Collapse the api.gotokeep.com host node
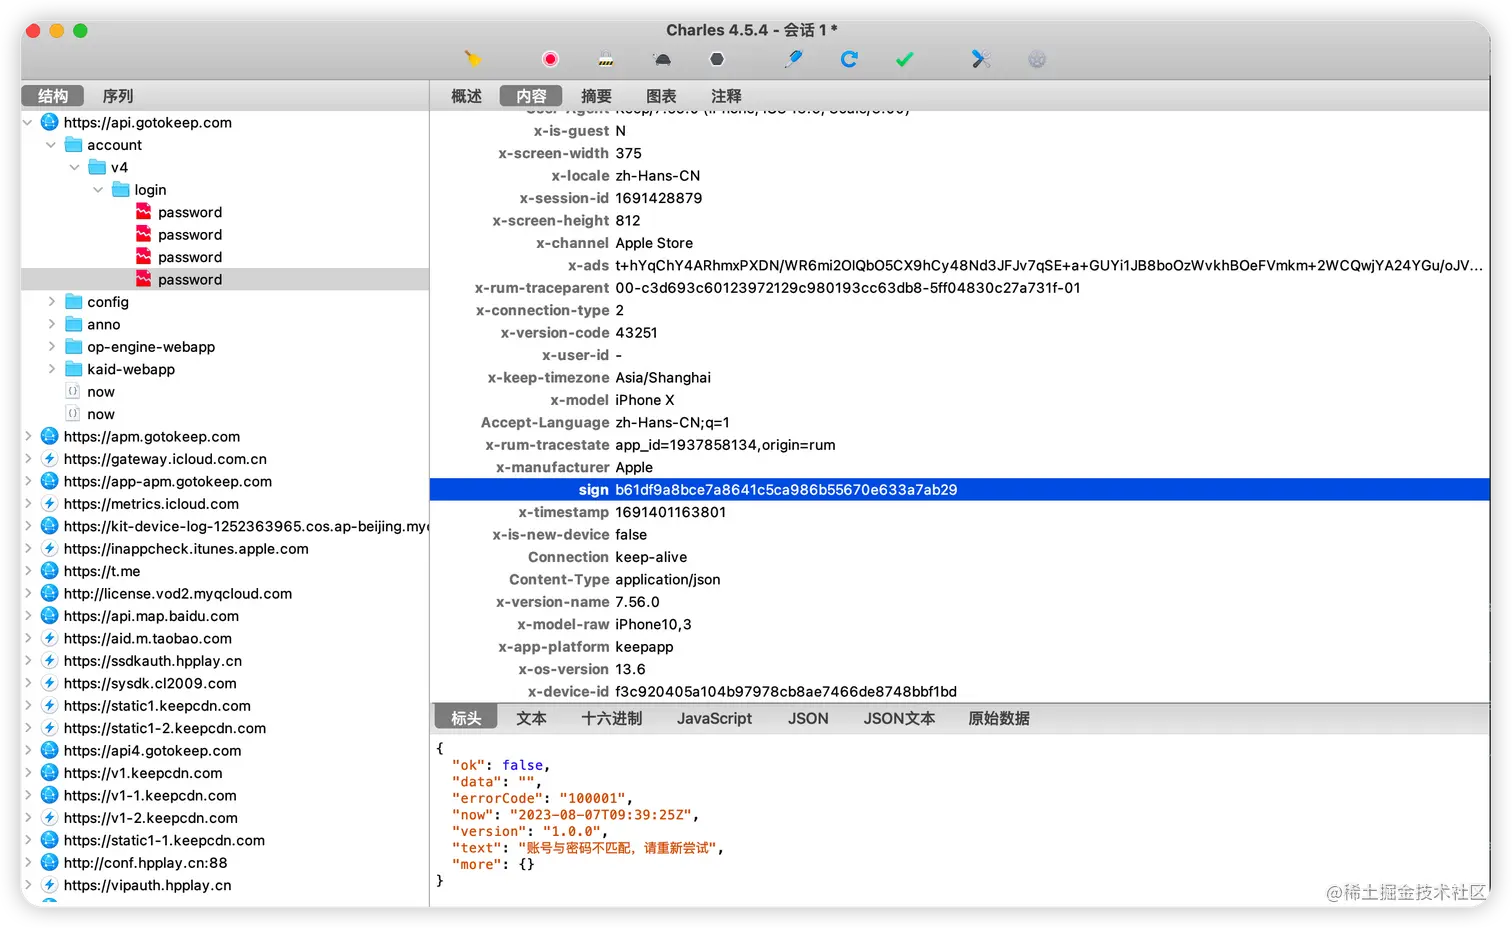1512x928 pixels. click(x=27, y=122)
